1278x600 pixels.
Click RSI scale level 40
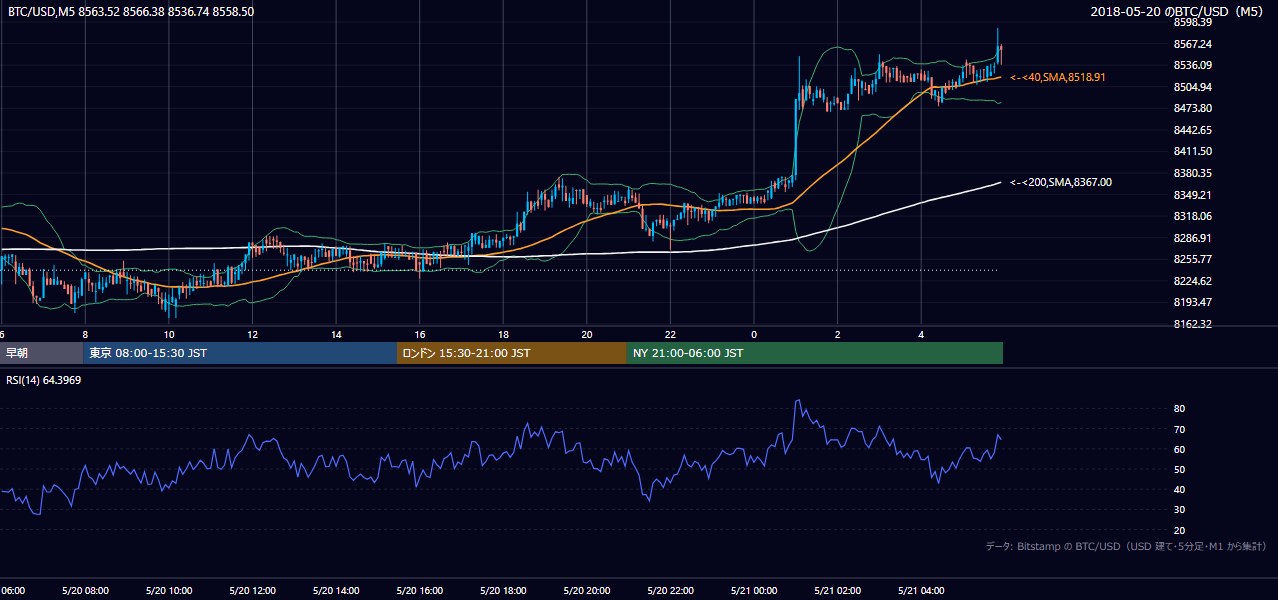coord(1179,489)
